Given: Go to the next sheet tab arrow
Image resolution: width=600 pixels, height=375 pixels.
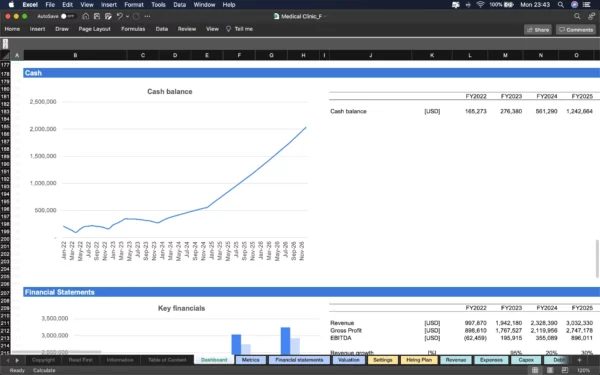Looking at the screenshot, I should tap(17, 360).
